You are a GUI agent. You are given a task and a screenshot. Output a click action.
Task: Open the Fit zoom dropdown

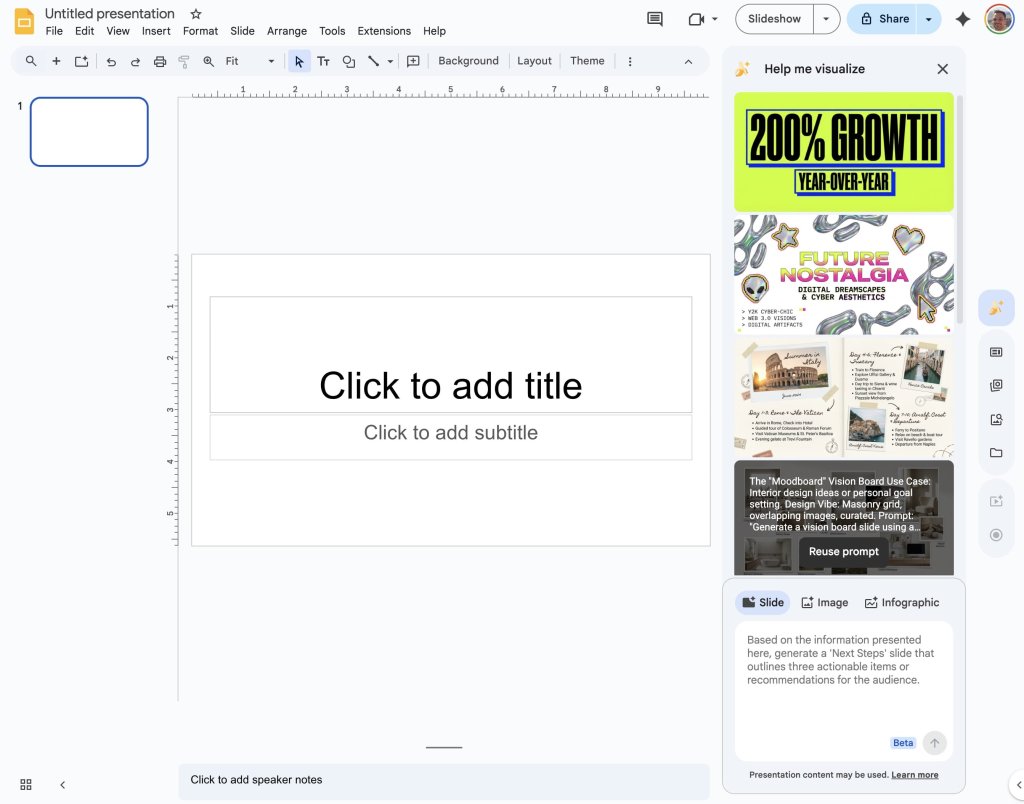click(250, 61)
